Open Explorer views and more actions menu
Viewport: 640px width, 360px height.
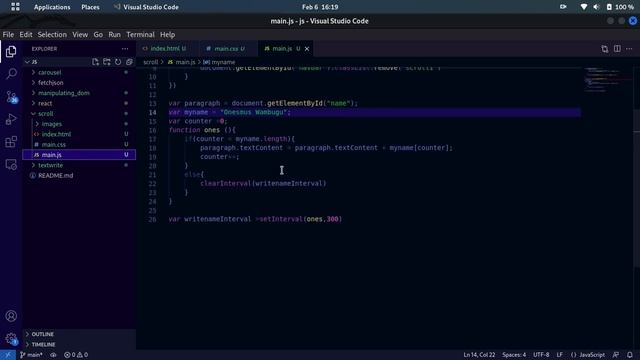tap(125, 49)
